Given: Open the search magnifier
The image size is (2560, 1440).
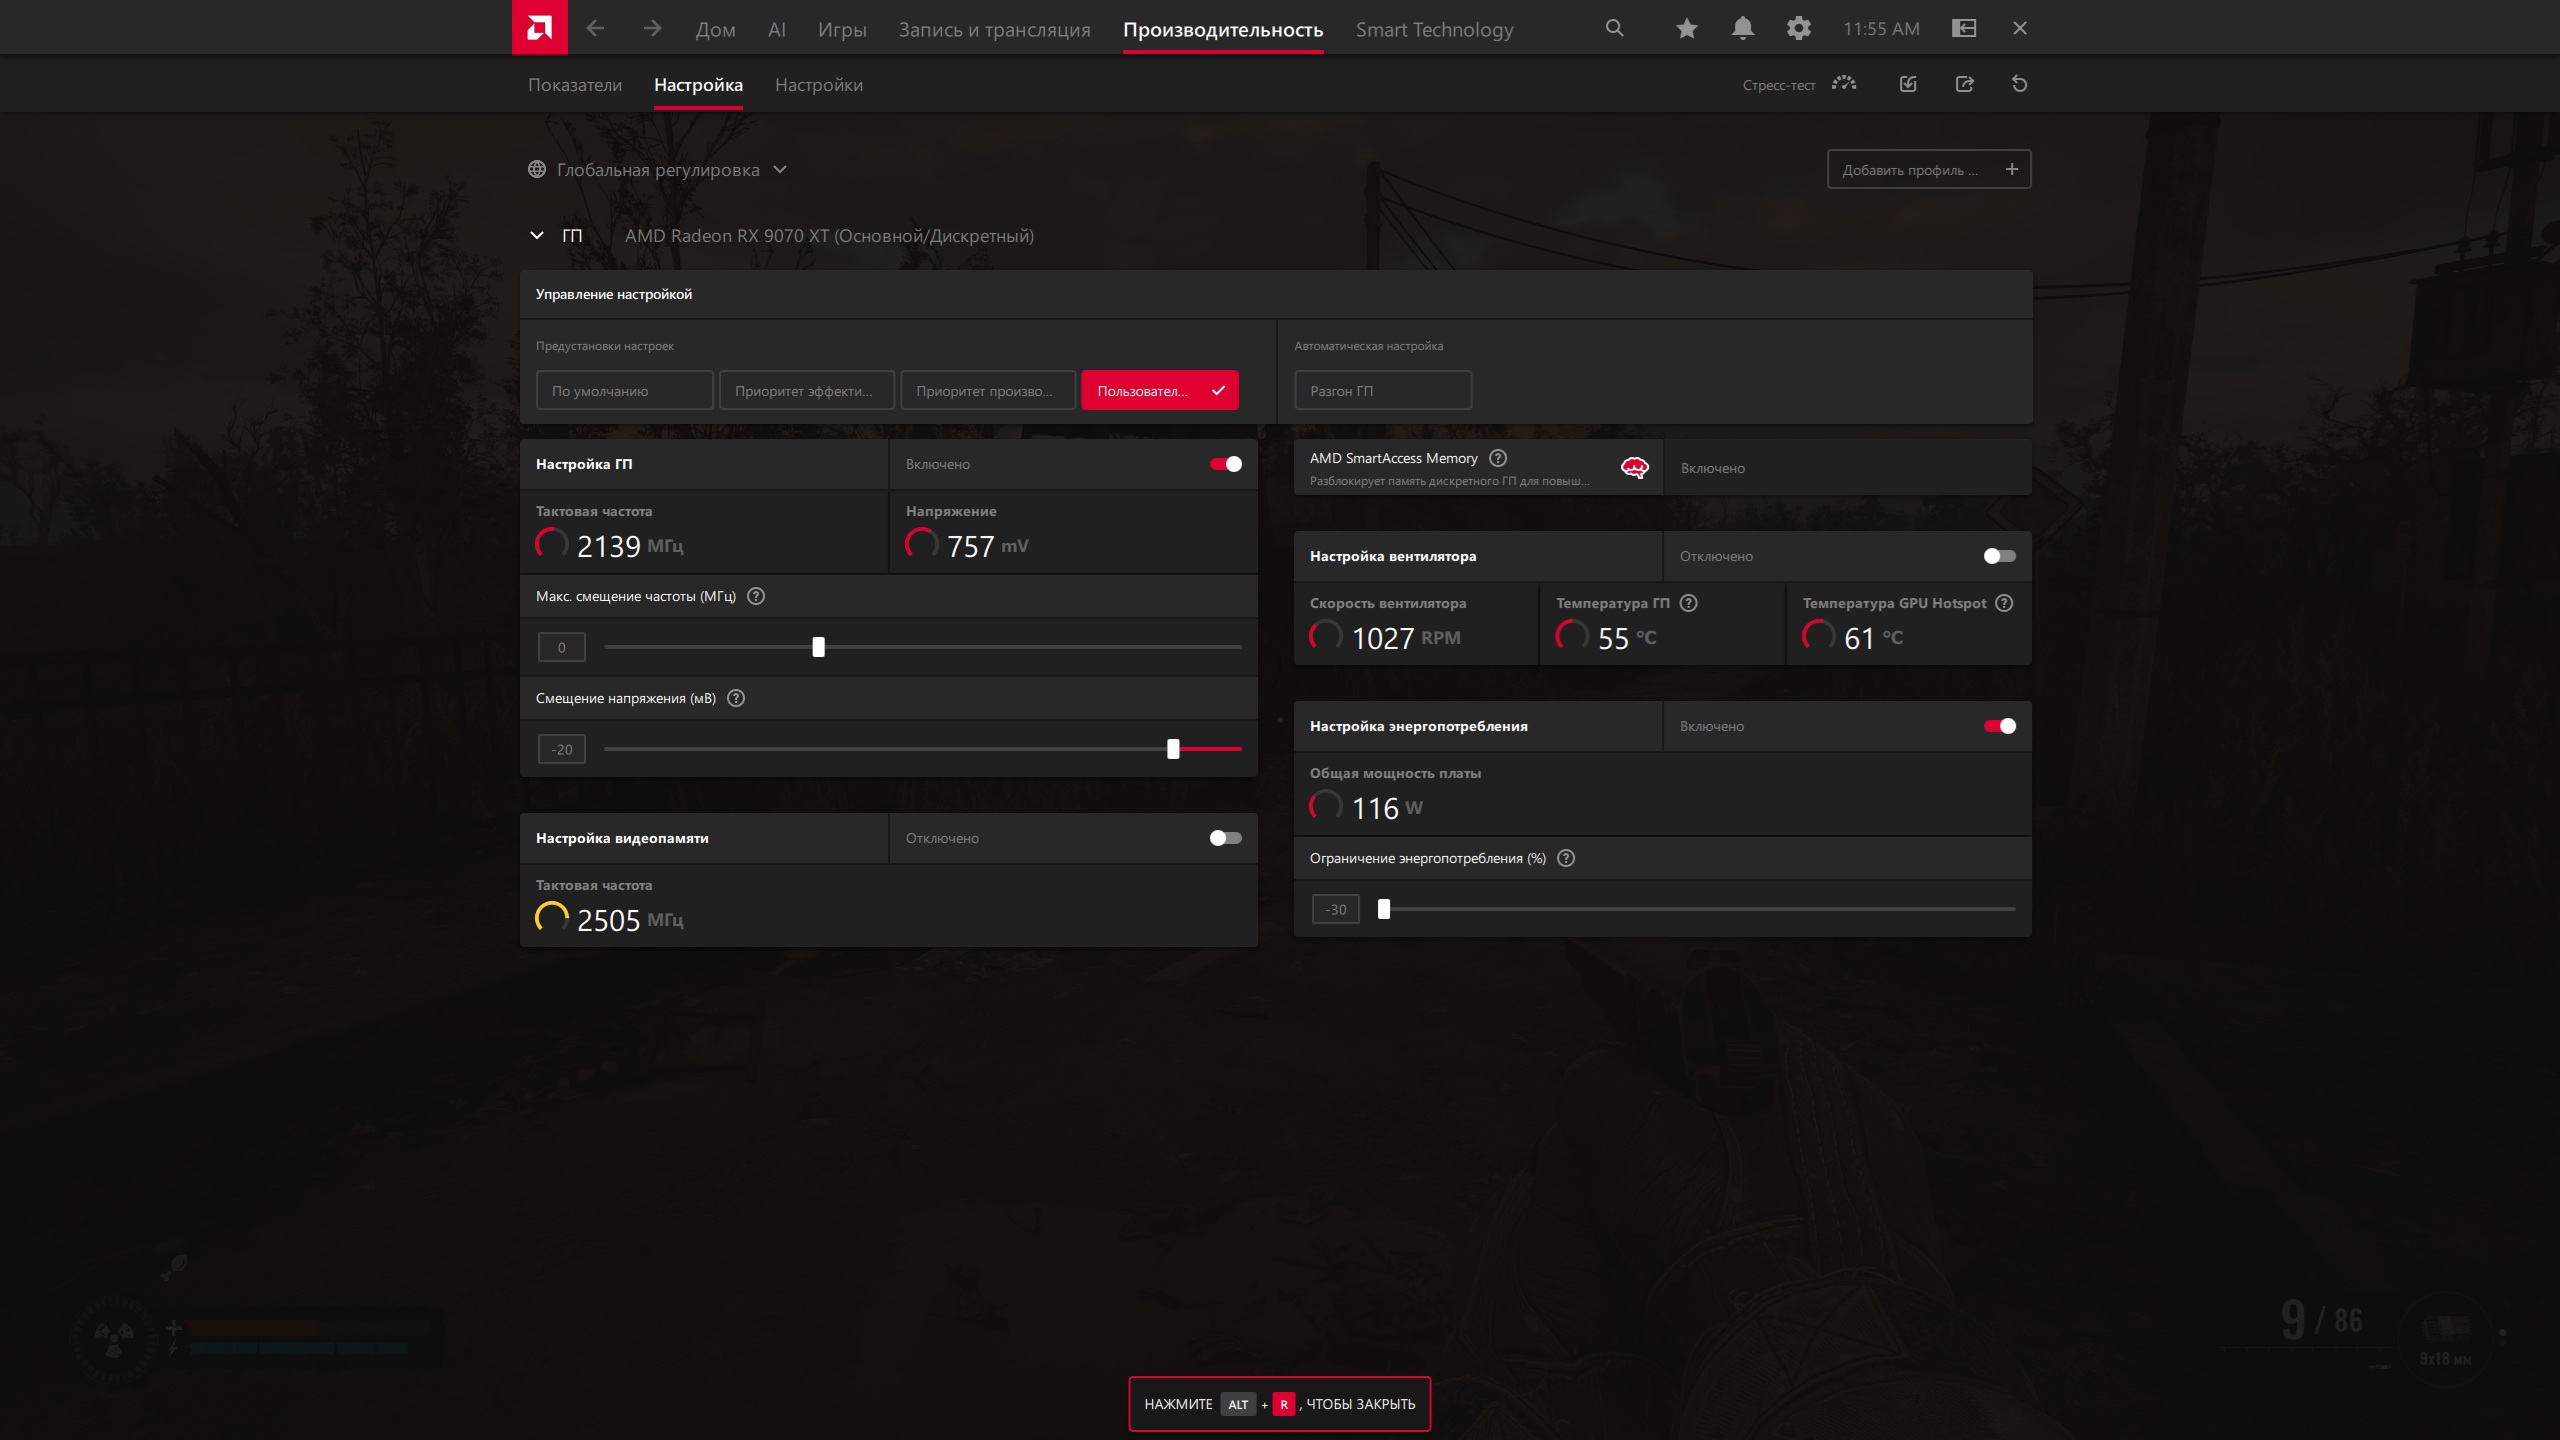Looking at the screenshot, I should click(x=1614, y=28).
